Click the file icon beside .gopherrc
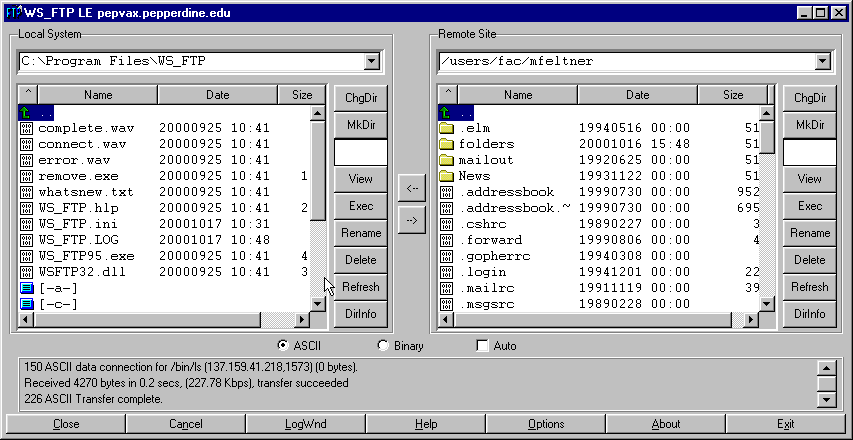 point(446,256)
